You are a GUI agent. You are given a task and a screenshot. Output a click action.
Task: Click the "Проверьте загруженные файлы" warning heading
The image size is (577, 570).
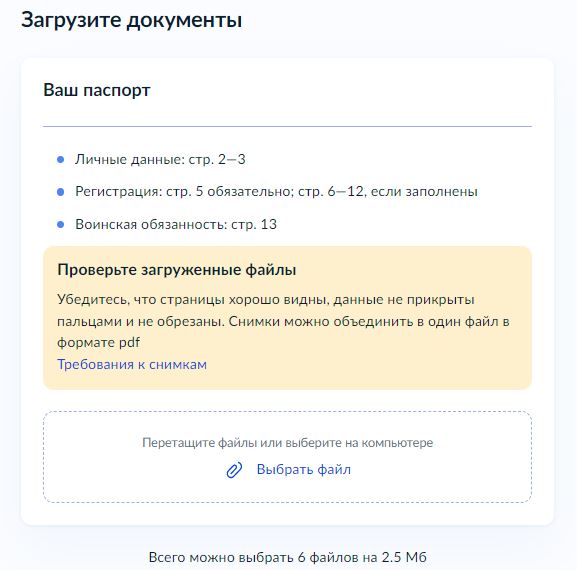[177, 270]
